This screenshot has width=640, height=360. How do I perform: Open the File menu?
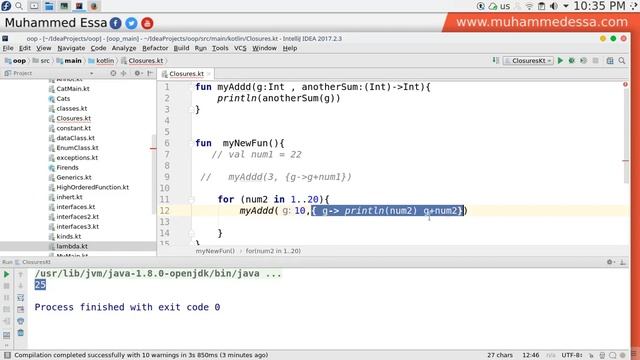click(8, 48)
